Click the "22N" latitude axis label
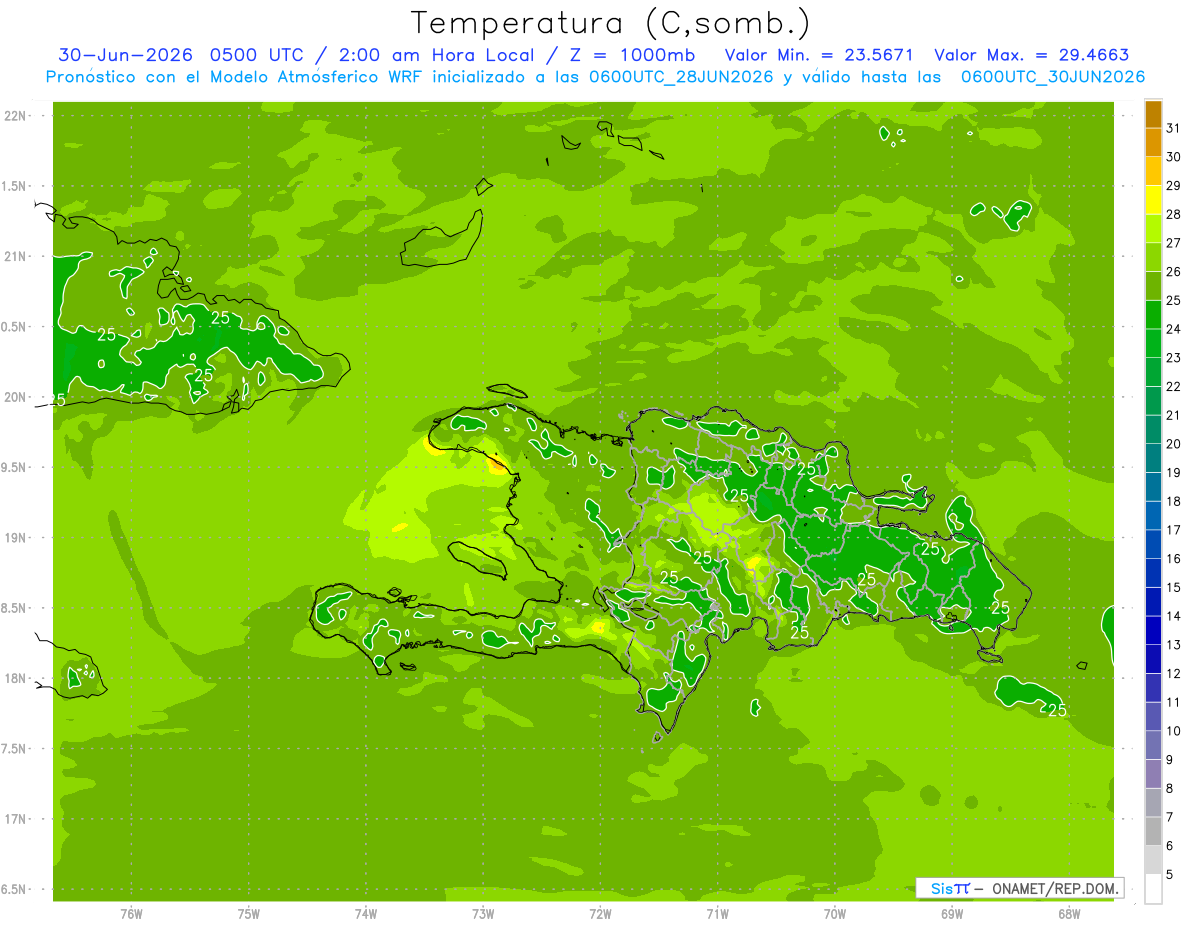This screenshot has height=927, width=1200. point(16,116)
